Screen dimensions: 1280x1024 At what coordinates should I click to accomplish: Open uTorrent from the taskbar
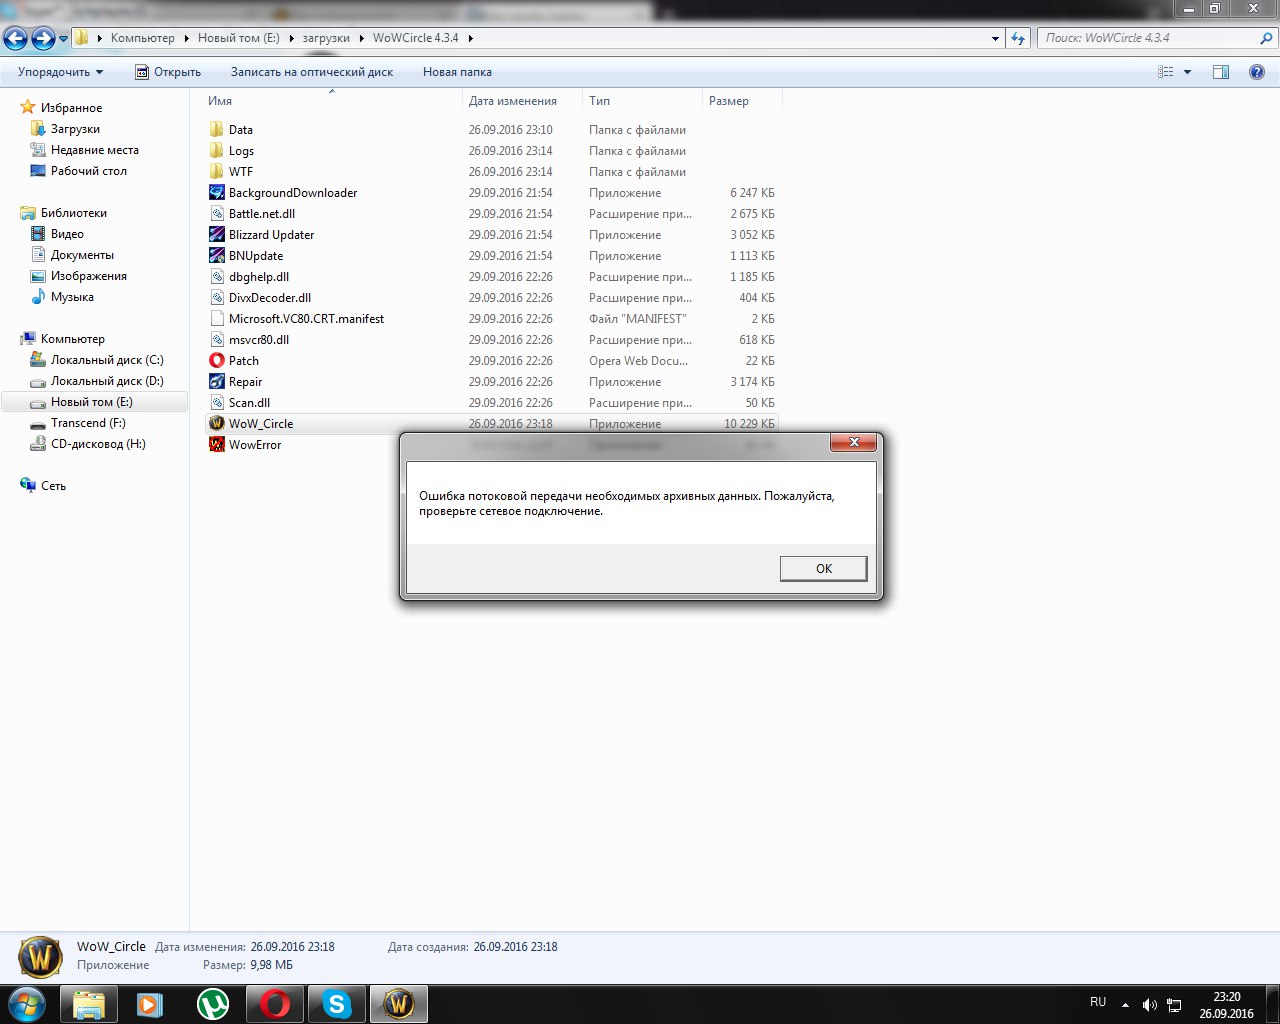(x=212, y=1004)
